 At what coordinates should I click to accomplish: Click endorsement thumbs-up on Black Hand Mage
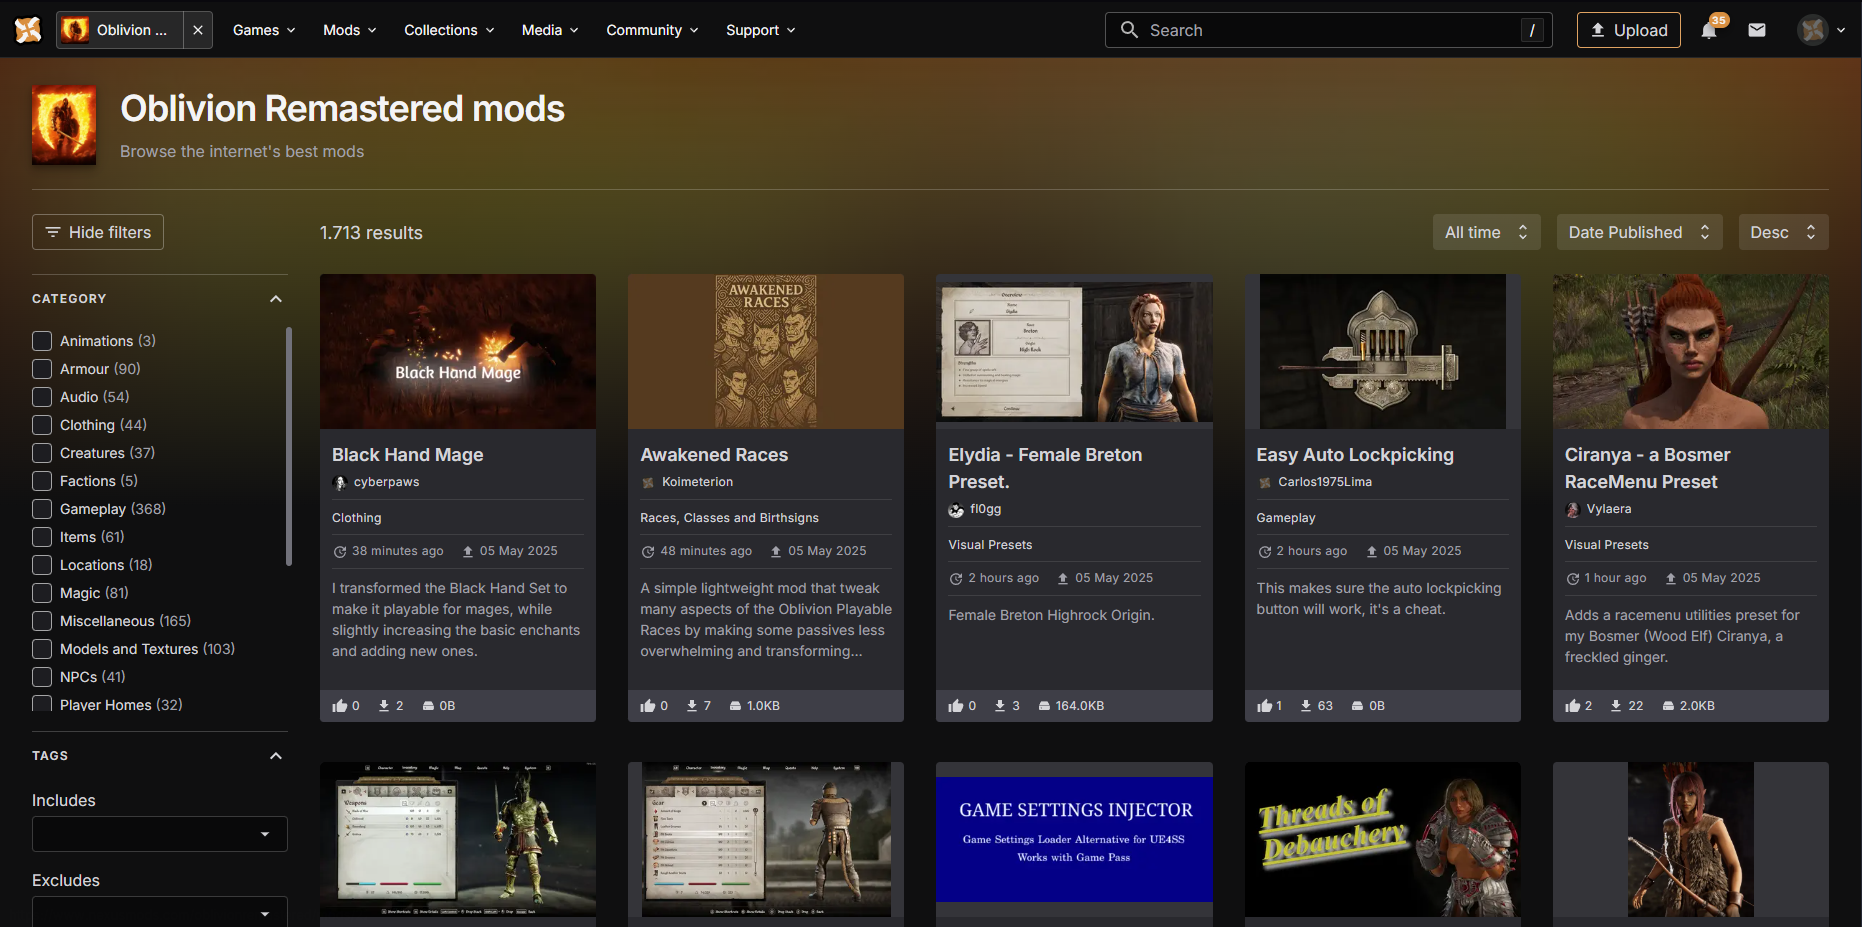[x=340, y=706]
